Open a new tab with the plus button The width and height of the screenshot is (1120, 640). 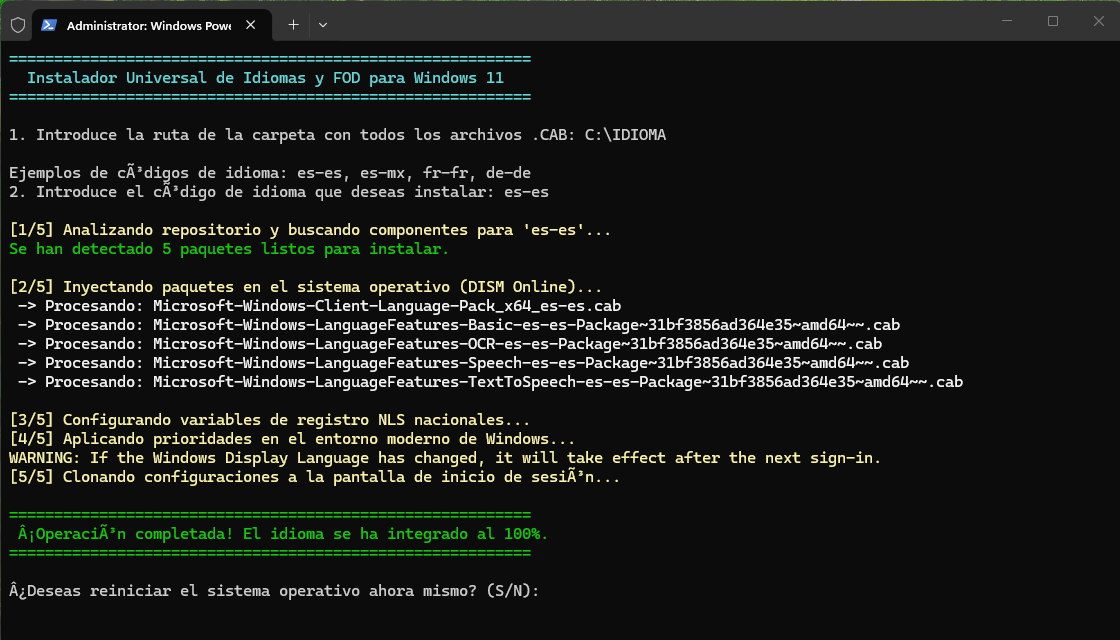click(x=293, y=25)
